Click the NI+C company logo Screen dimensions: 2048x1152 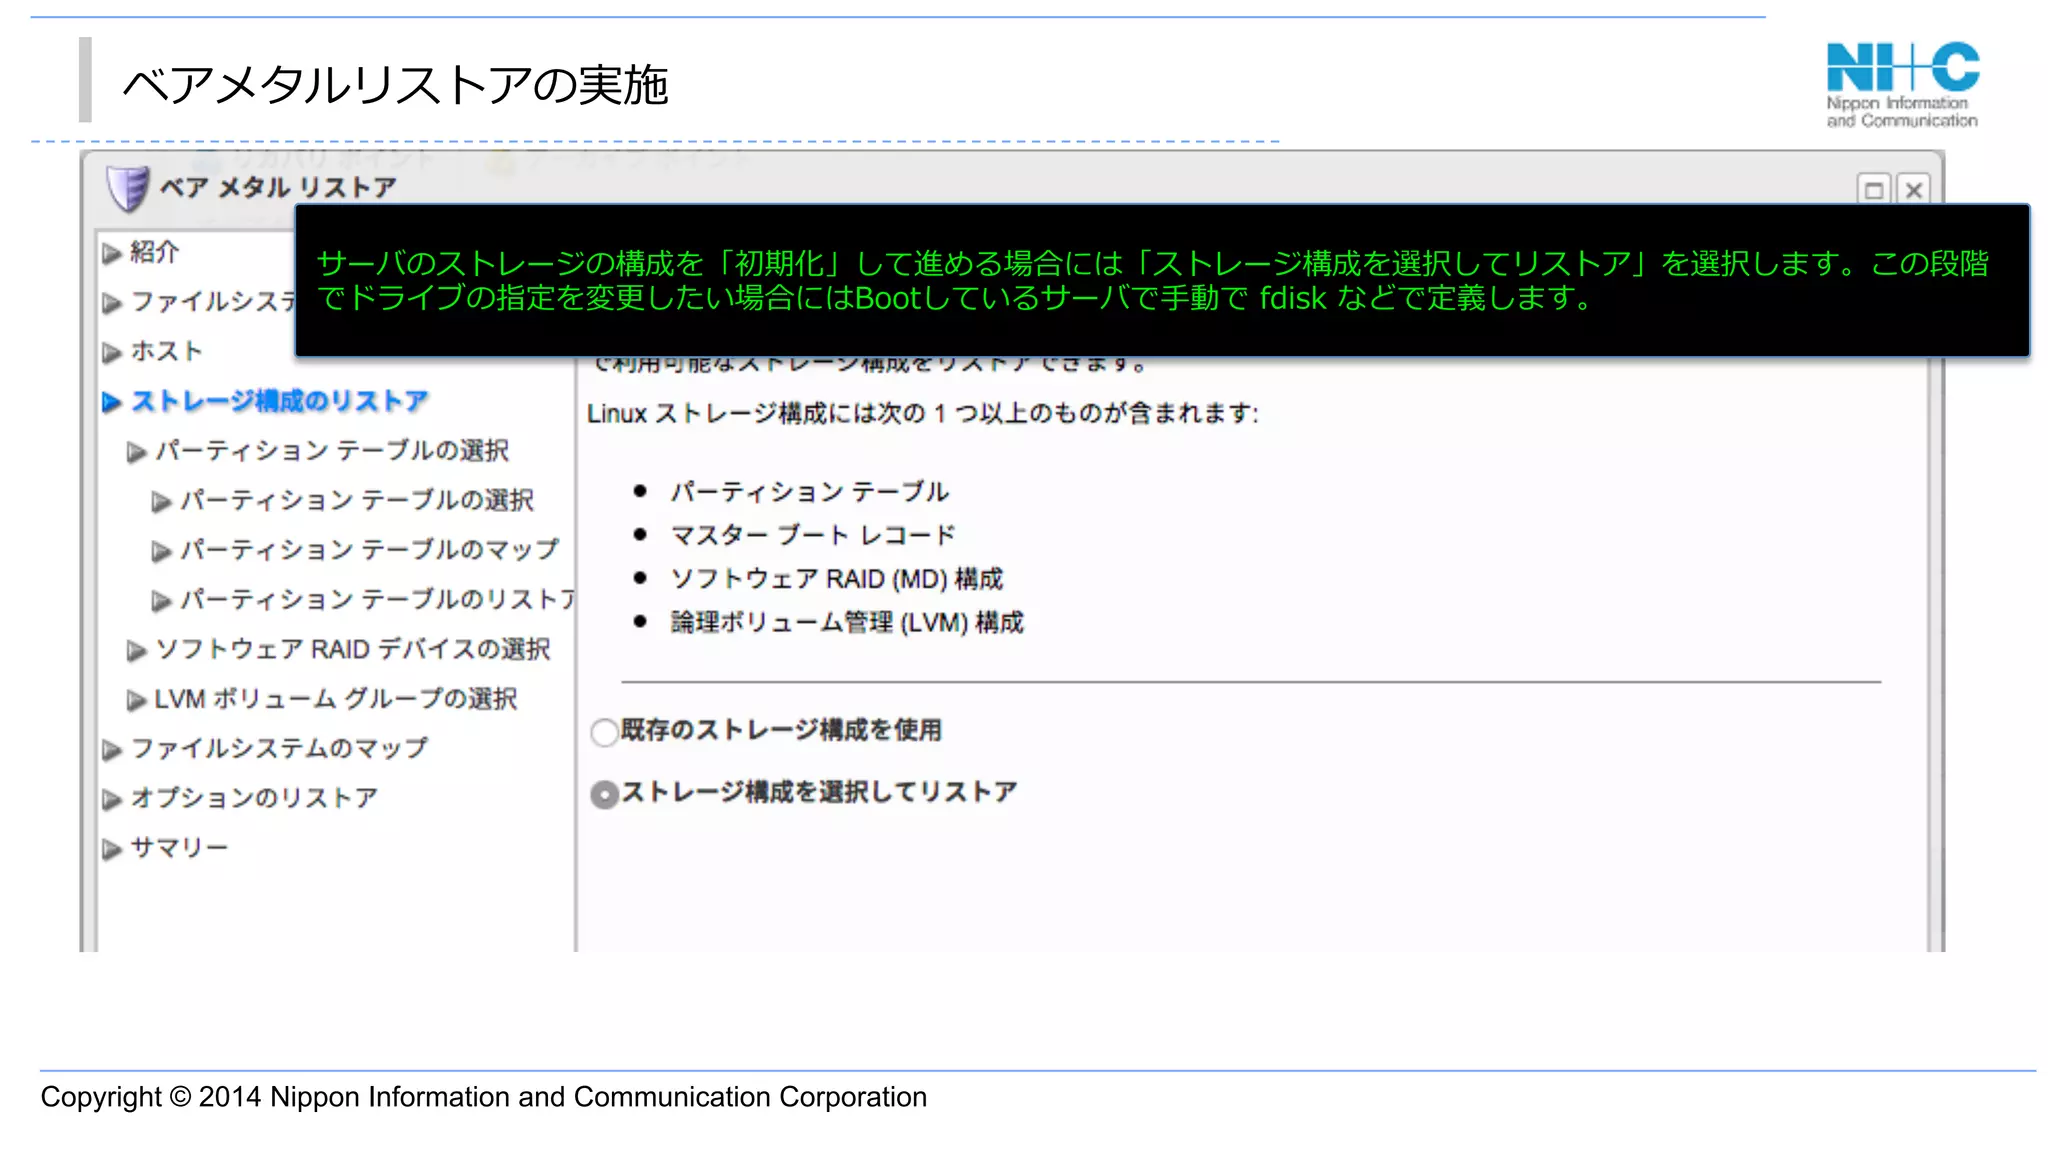click(1902, 85)
